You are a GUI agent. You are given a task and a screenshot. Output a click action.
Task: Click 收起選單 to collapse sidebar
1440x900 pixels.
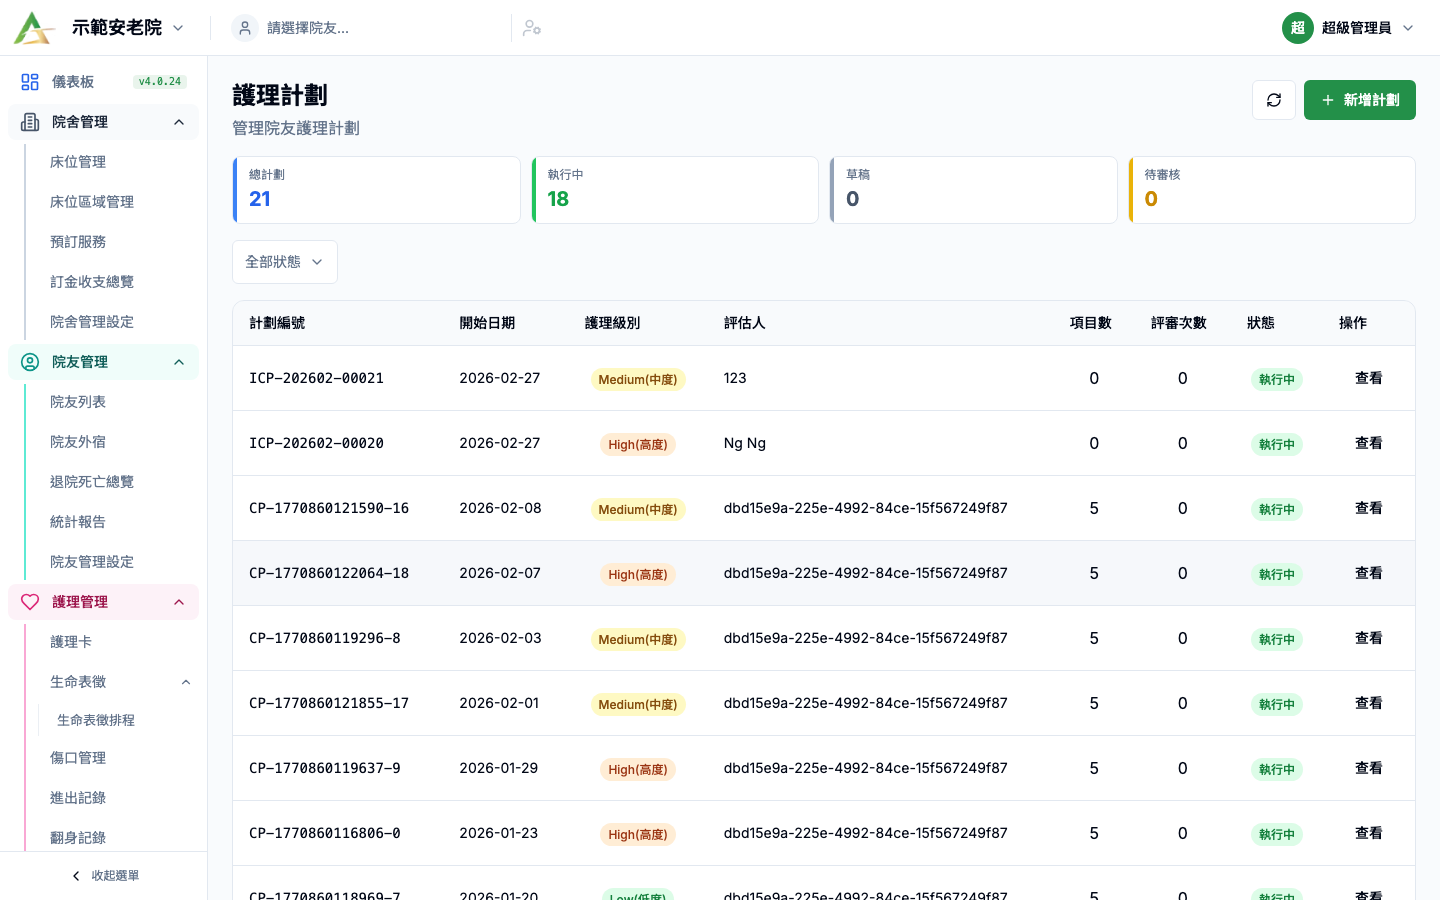tap(104, 876)
